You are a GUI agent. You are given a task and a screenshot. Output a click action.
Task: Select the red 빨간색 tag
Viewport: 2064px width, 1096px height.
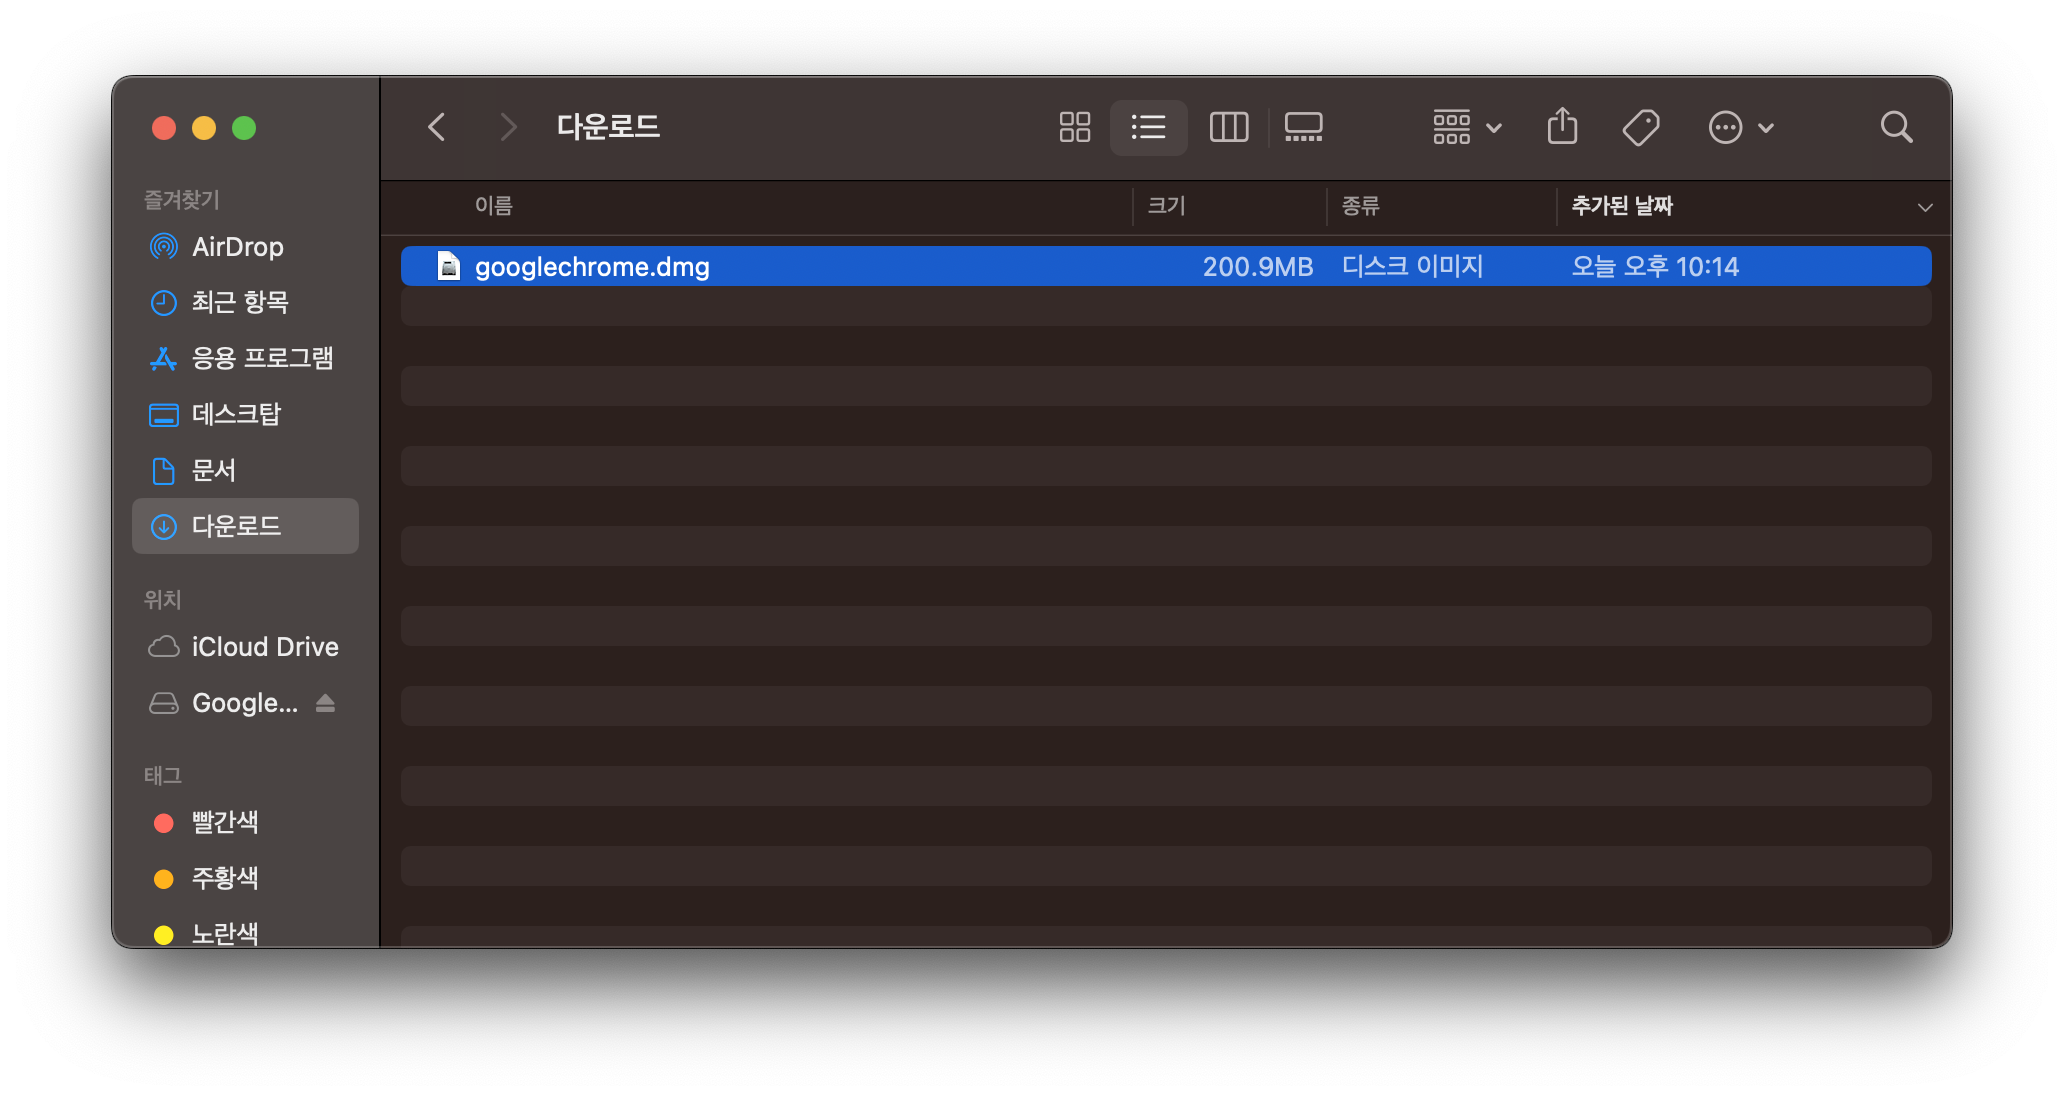point(224,822)
